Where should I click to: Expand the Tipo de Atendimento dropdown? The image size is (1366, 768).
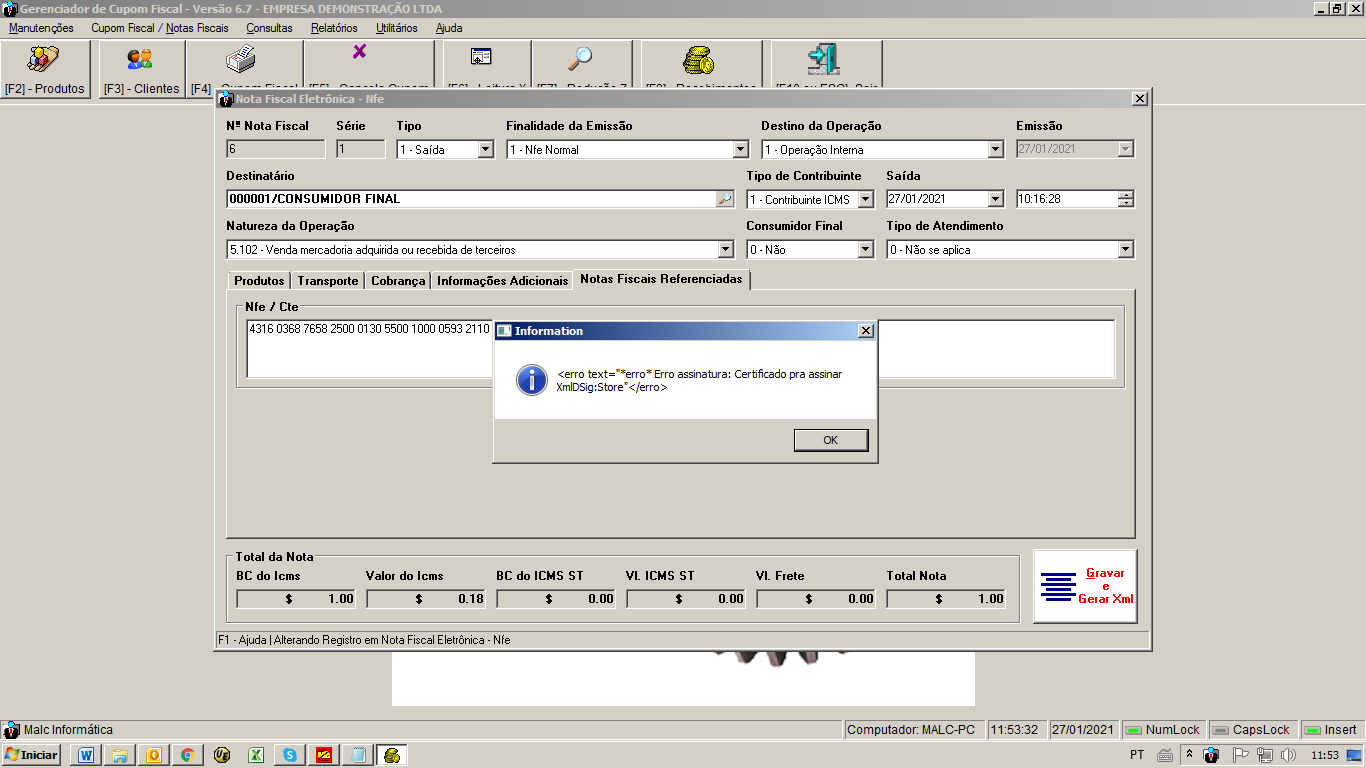1126,250
